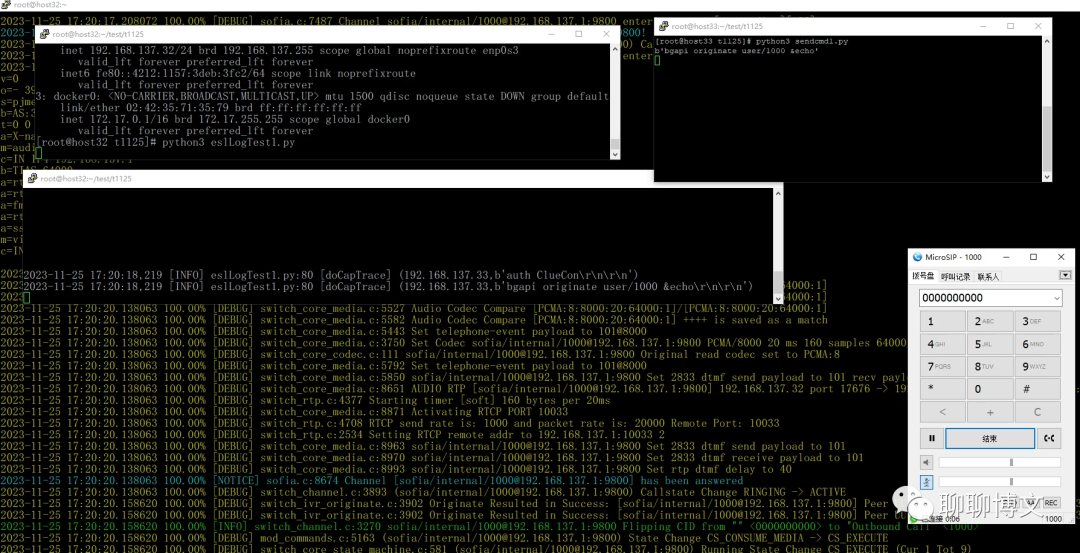The image size is (1080, 553).
Task: Open the MicroSIP main menu dropdown arrow
Action: pyautogui.click(x=1066, y=275)
